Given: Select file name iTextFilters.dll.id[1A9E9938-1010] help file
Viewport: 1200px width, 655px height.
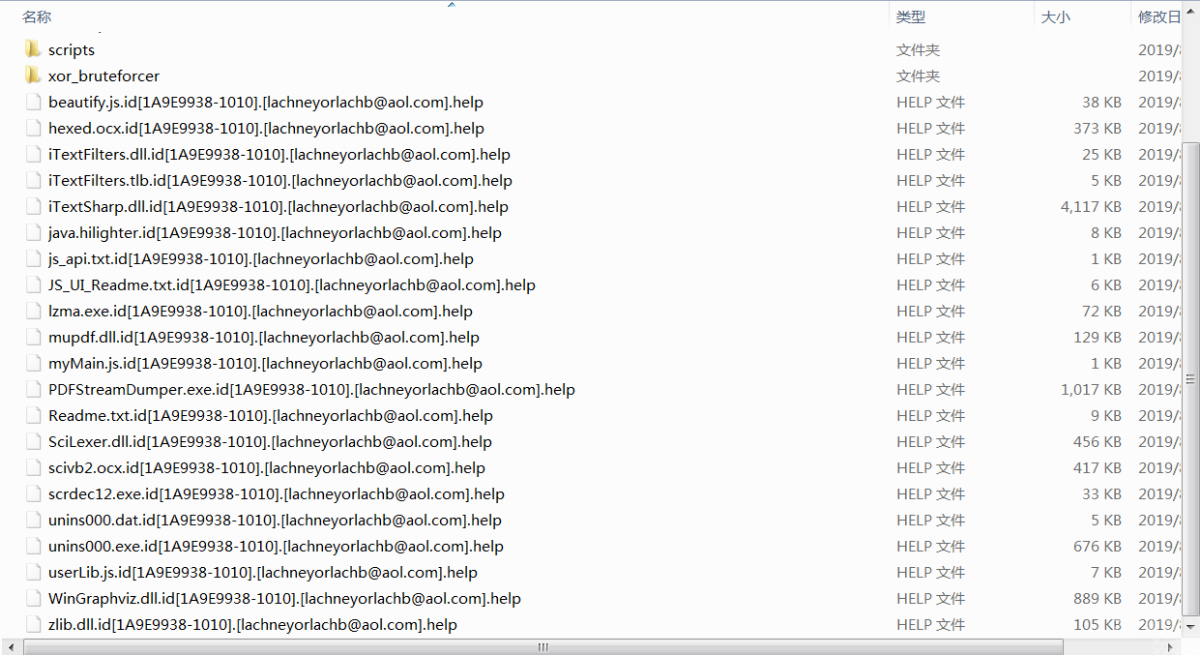Looking at the screenshot, I should [279, 154].
